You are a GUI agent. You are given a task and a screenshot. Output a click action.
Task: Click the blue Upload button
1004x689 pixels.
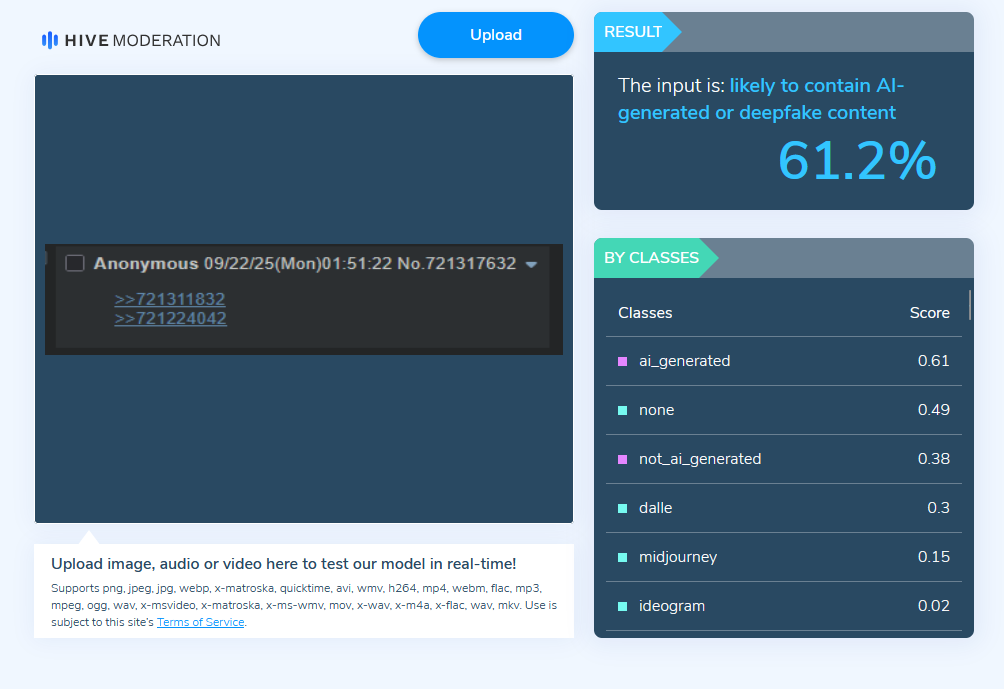point(496,35)
